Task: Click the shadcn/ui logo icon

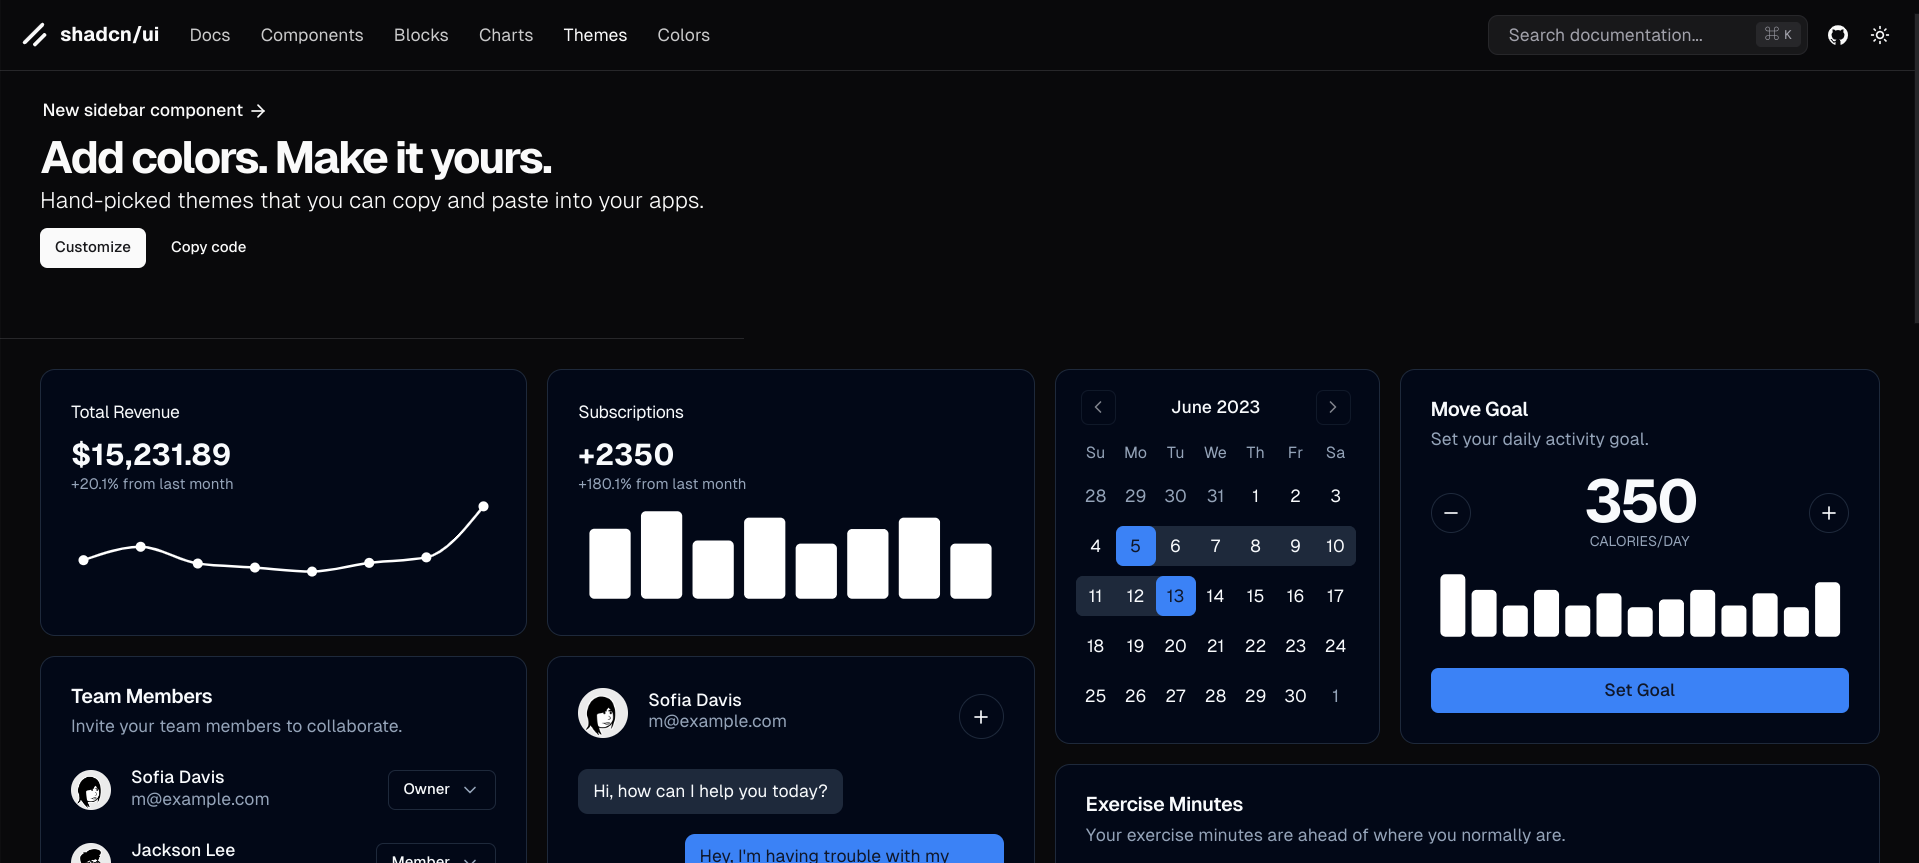Action: (35, 35)
